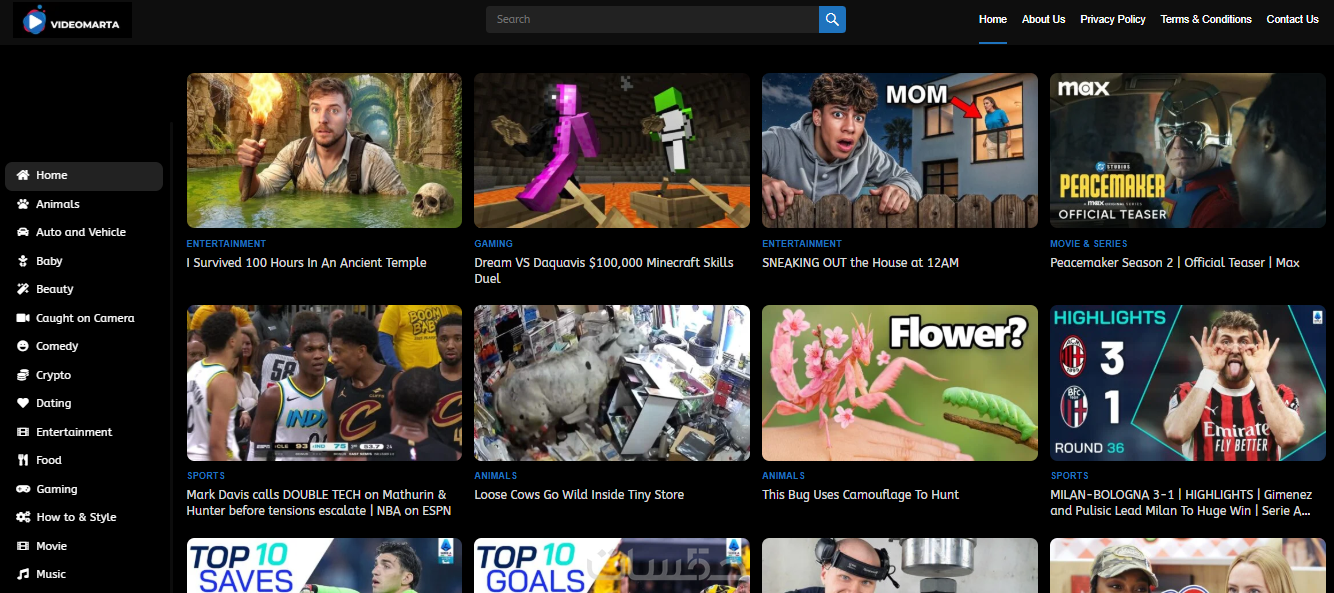Click GAMING tag above Dream VS Daquavis
Image resolution: width=1334 pixels, height=593 pixels.
tap(493, 244)
